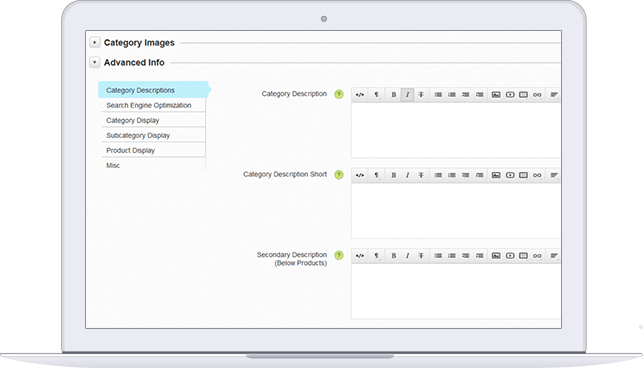Open table menu in Category Description editor
The image size is (643, 368).
(523, 95)
